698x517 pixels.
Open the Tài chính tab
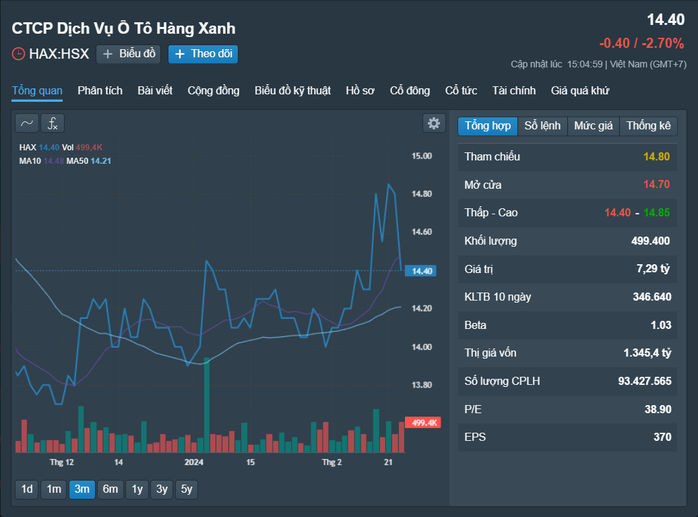pyautogui.click(x=514, y=90)
